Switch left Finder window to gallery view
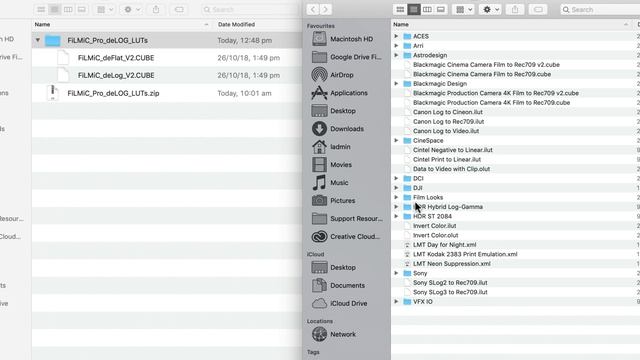The image size is (640, 360). point(81,9)
